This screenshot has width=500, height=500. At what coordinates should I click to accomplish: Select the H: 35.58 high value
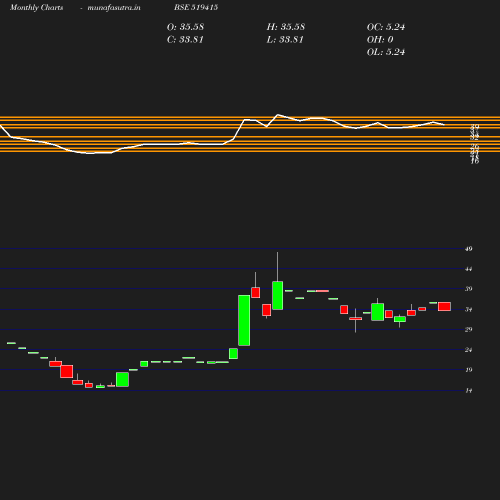(286, 27)
